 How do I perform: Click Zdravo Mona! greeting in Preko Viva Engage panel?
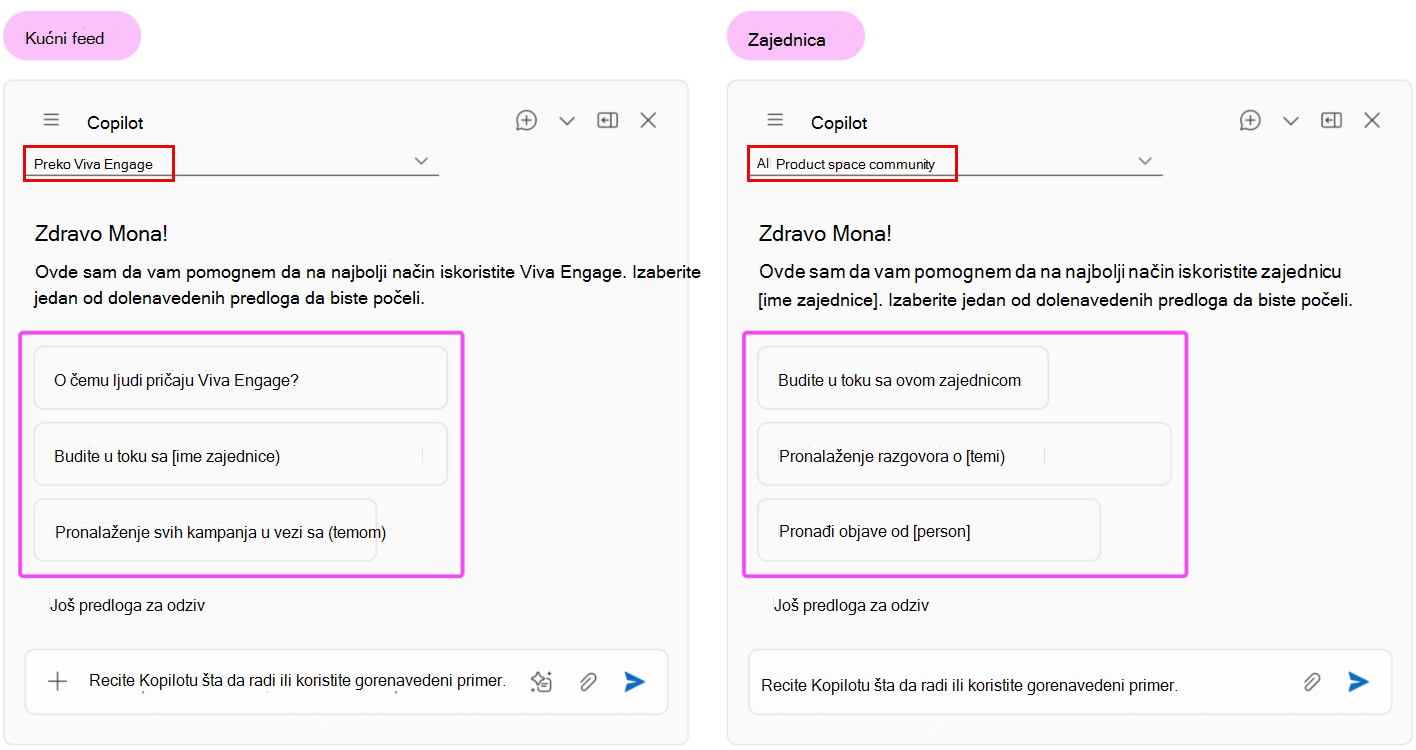click(x=101, y=234)
